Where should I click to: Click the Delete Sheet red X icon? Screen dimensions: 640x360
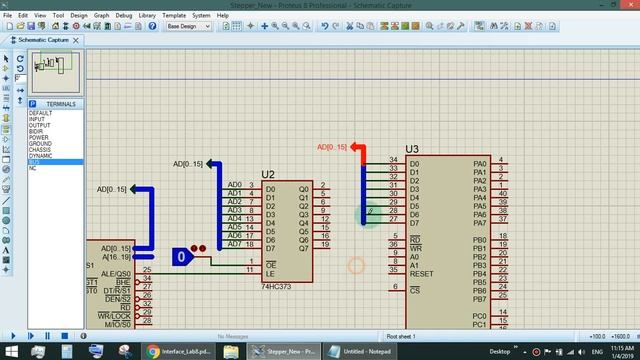[x=528, y=26]
